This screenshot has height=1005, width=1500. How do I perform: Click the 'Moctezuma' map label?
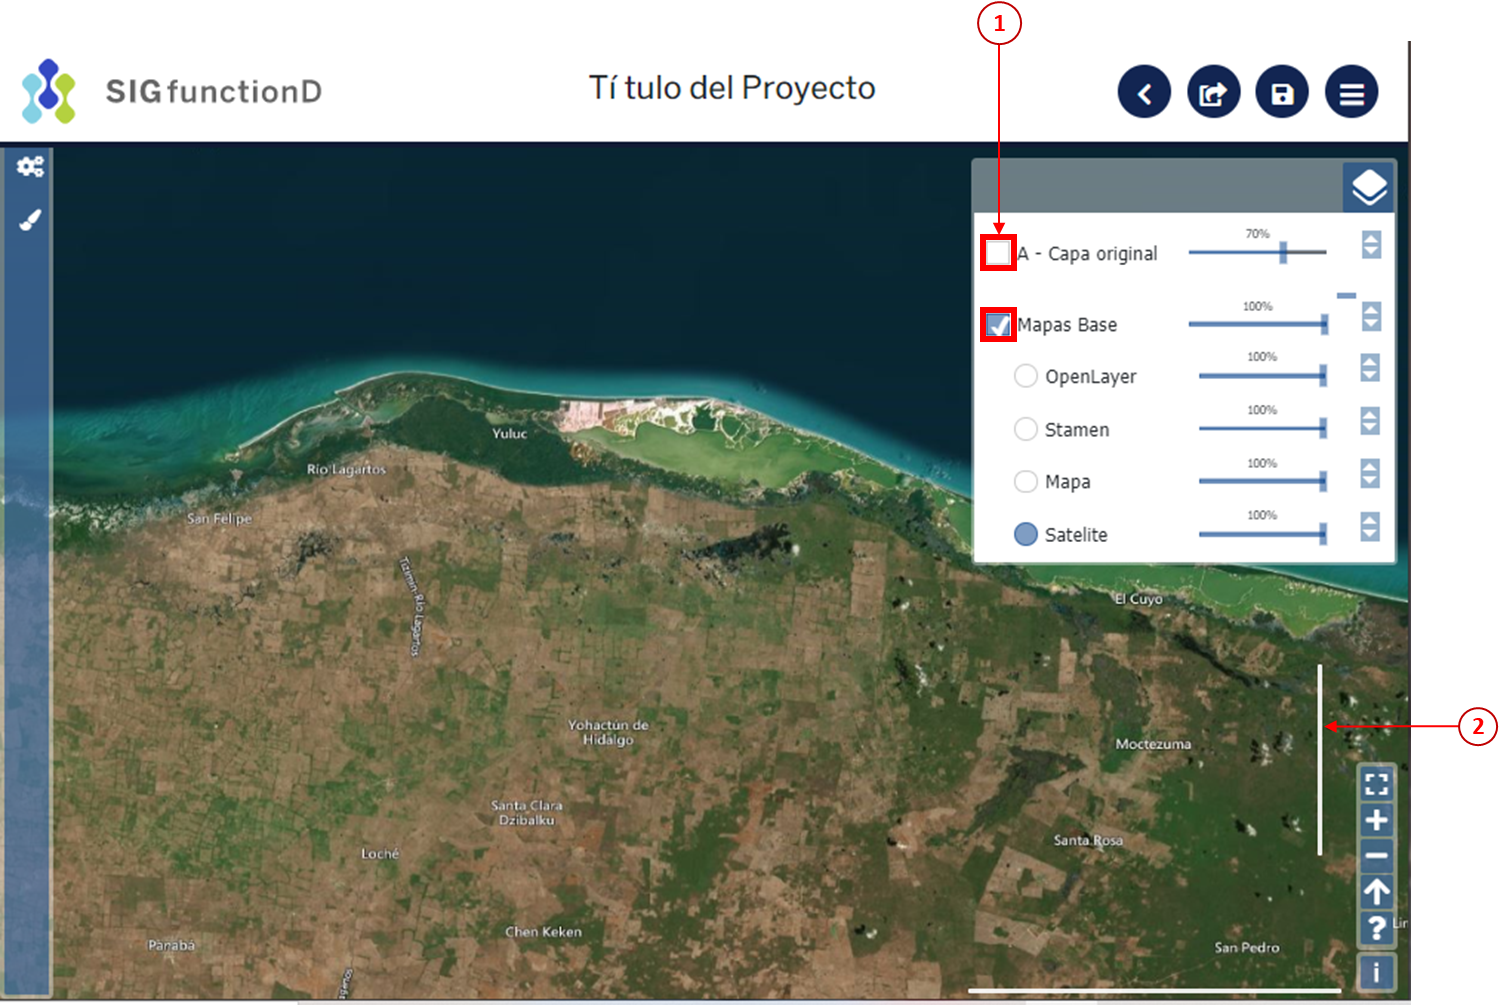[x=1153, y=744]
